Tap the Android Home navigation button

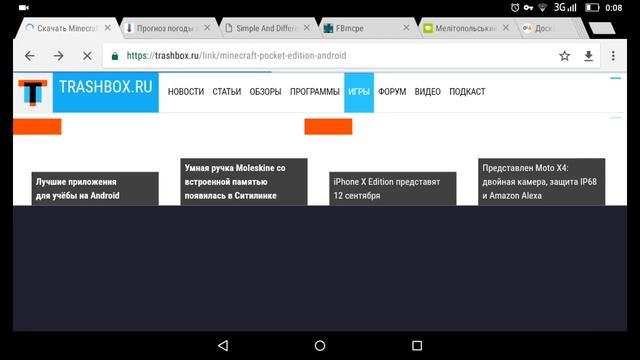(x=320, y=346)
